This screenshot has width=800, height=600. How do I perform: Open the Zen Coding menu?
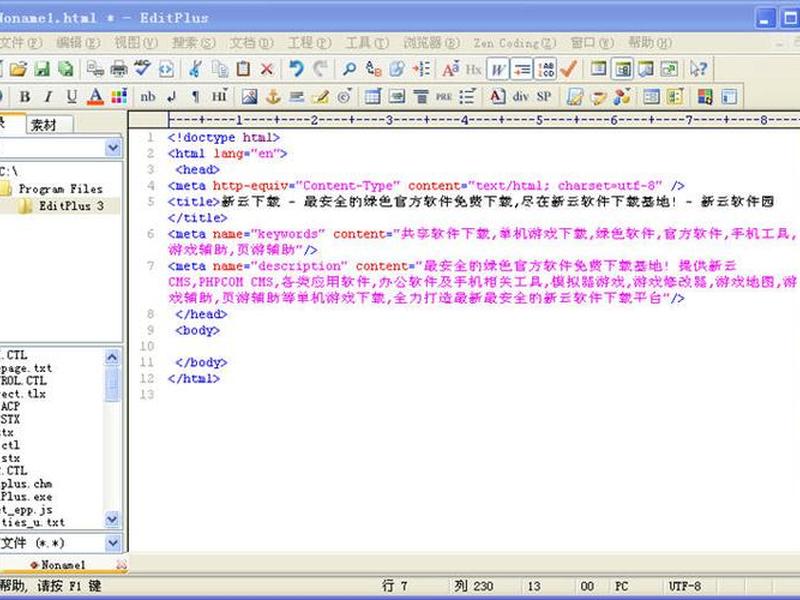tap(514, 43)
